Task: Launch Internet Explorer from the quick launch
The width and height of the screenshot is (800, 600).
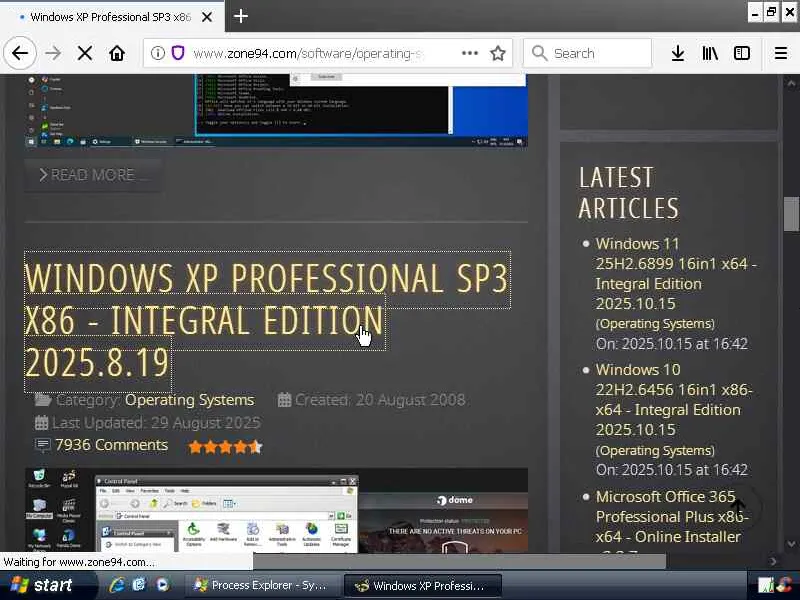Action: [117, 585]
